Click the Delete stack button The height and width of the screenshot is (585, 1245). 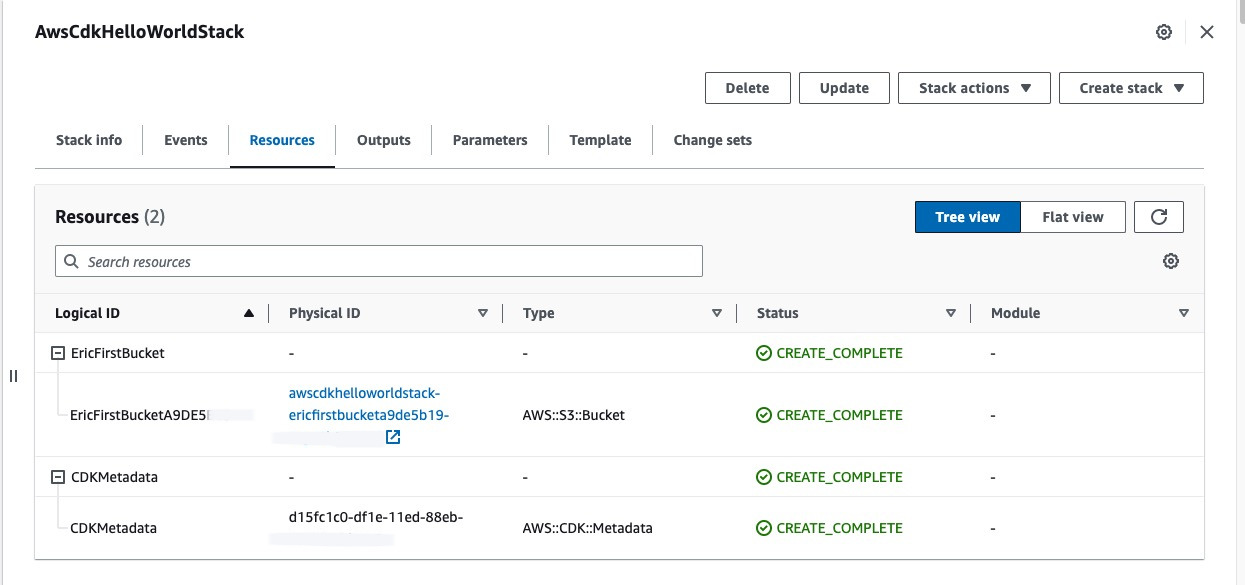(747, 88)
